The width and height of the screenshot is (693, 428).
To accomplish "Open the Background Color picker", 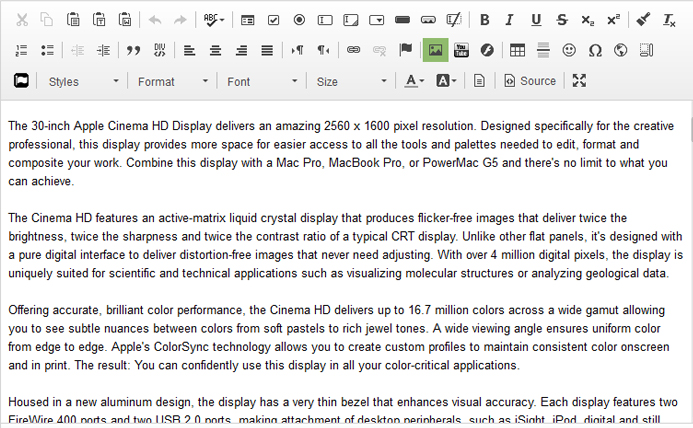I will (x=446, y=81).
